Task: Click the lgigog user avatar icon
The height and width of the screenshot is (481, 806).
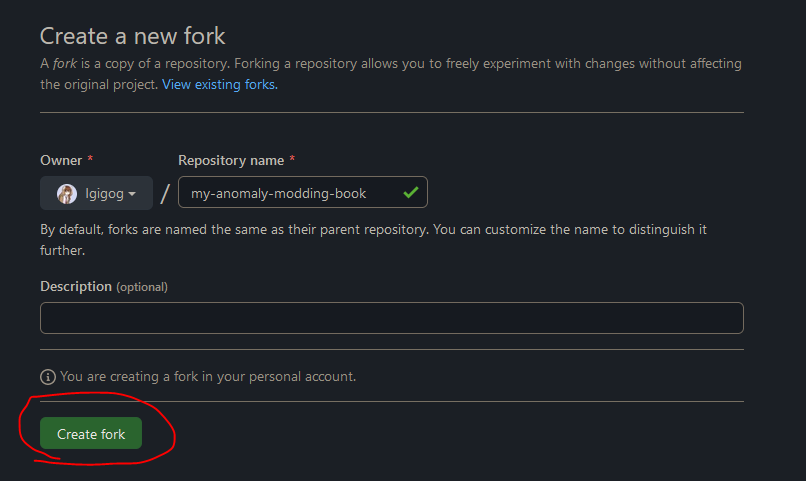Action: coord(67,194)
